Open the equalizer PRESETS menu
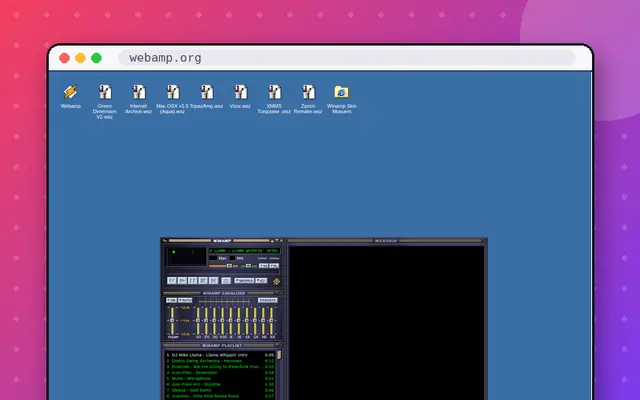 pyautogui.click(x=268, y=300)
